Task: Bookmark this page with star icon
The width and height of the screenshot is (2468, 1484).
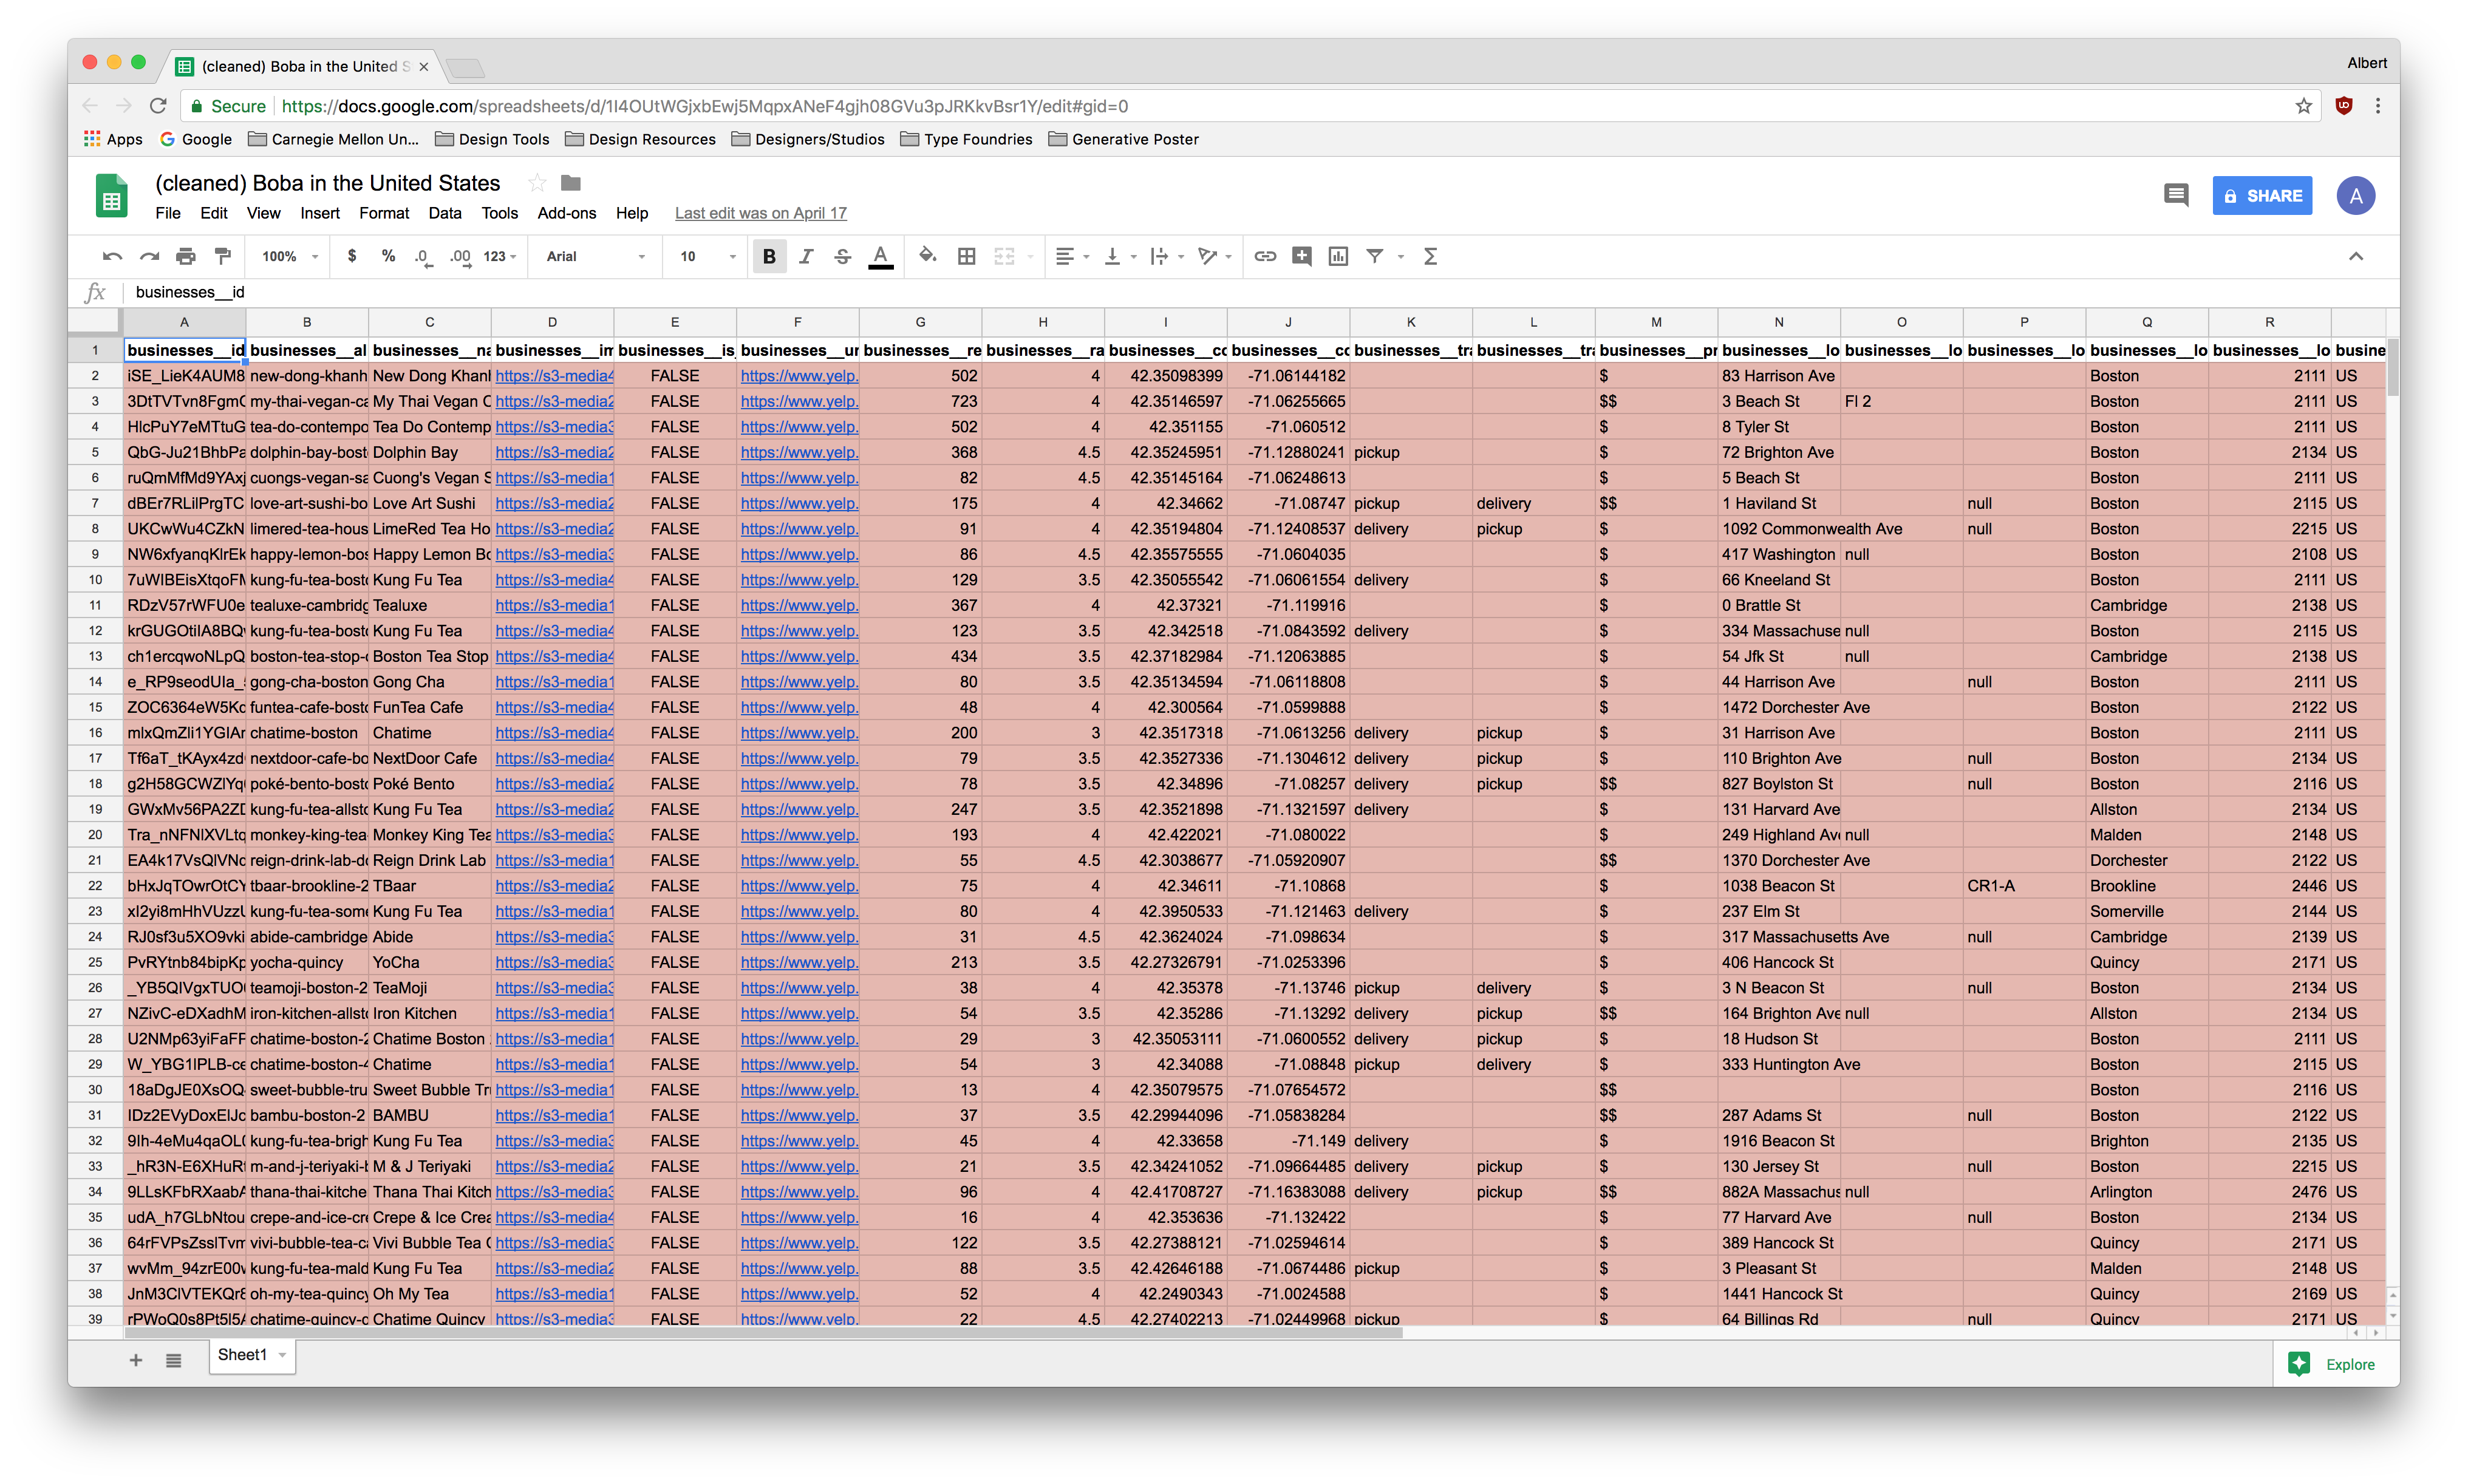Action: coord(2304,106)
